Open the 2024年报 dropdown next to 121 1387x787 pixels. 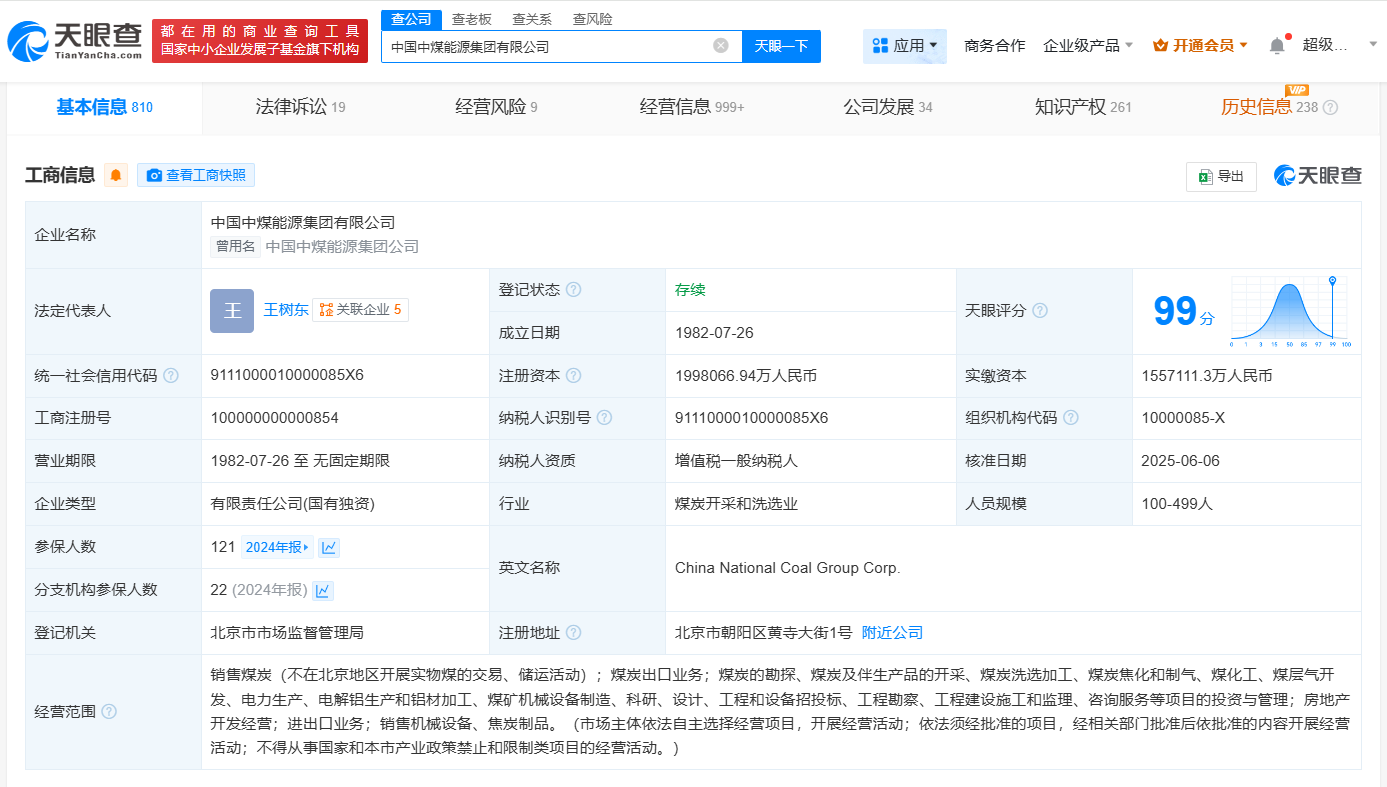point(277,547)
